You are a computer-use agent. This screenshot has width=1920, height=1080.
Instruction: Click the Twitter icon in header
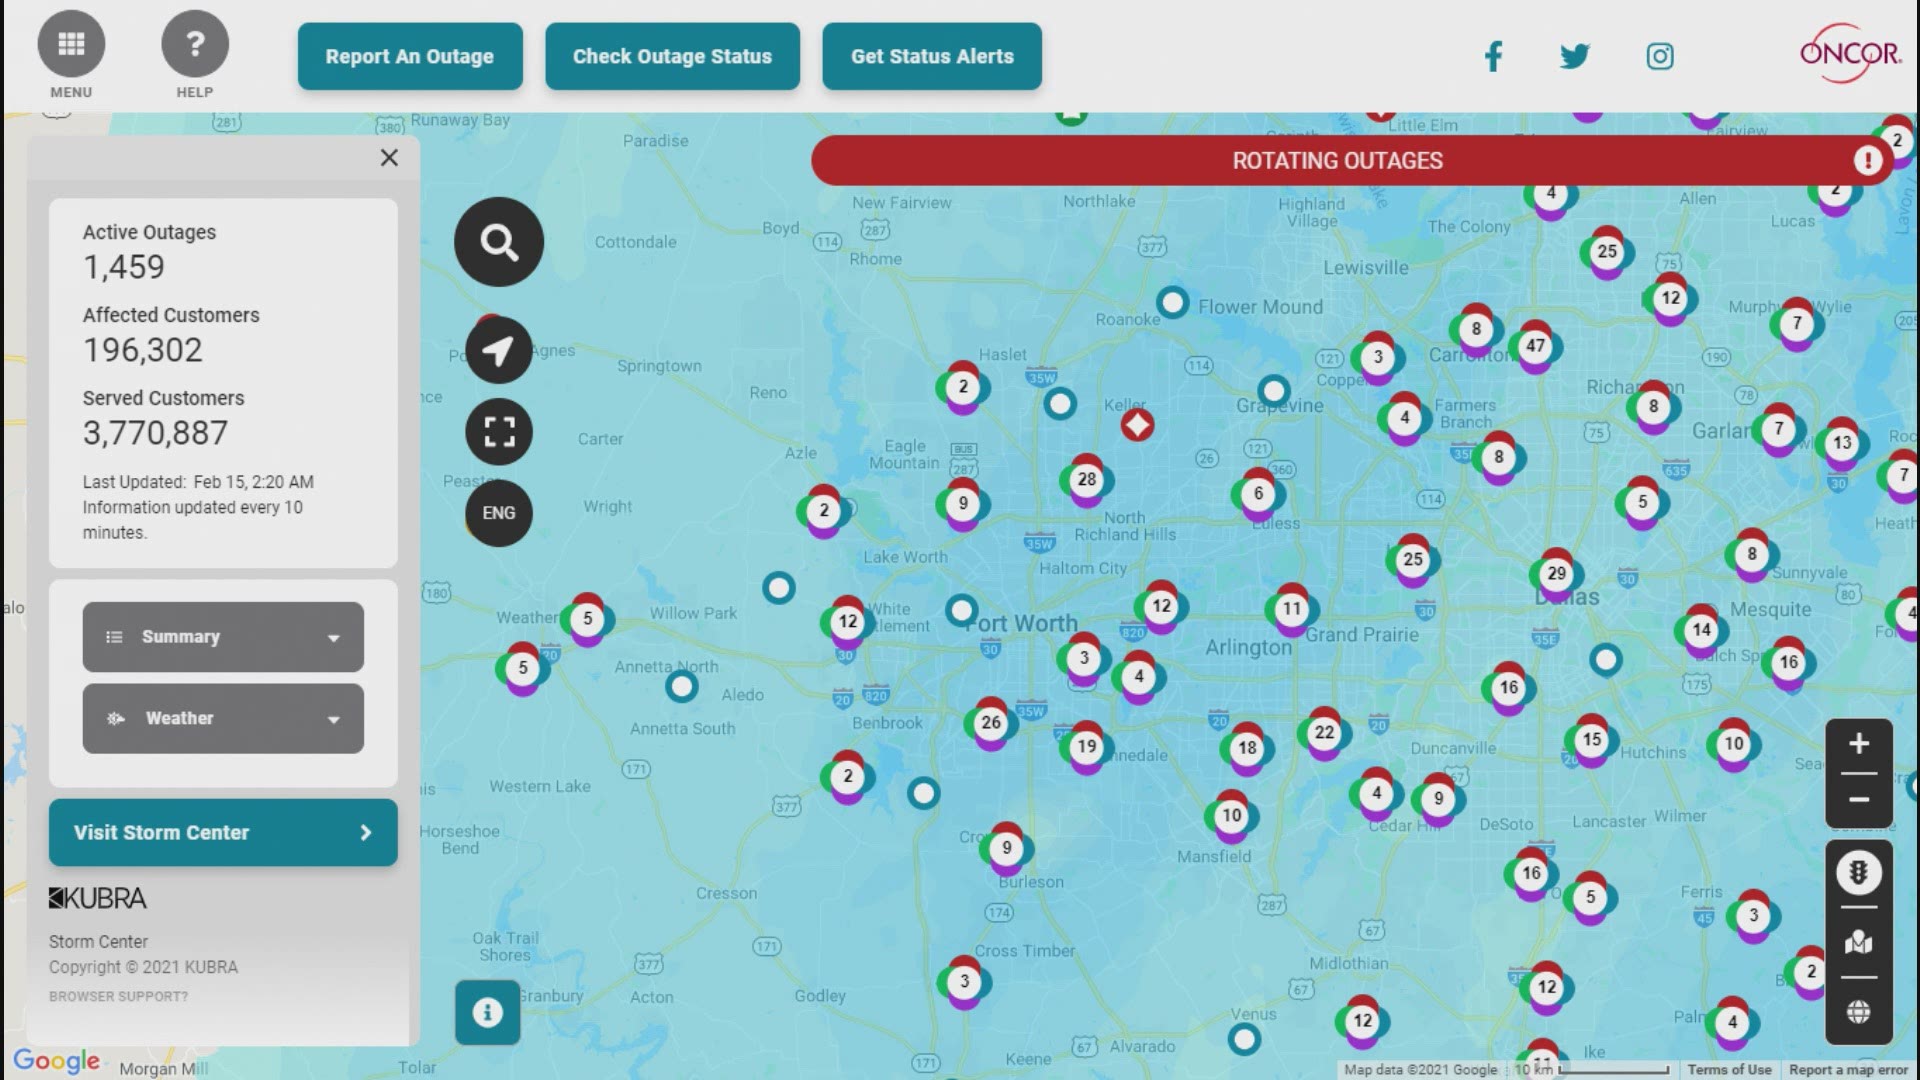click(1575, 55)
